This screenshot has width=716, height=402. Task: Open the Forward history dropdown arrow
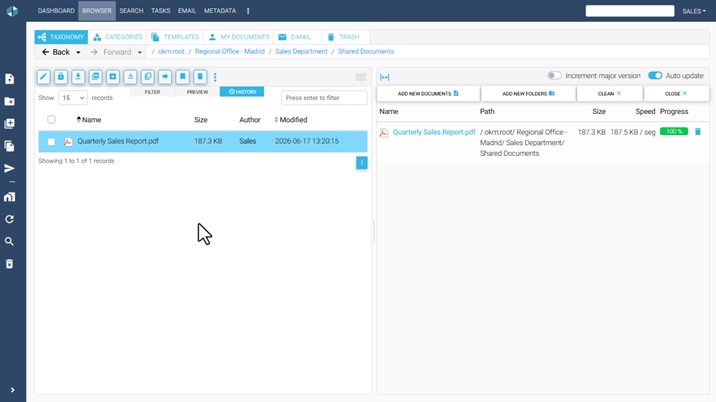[140, 53]
